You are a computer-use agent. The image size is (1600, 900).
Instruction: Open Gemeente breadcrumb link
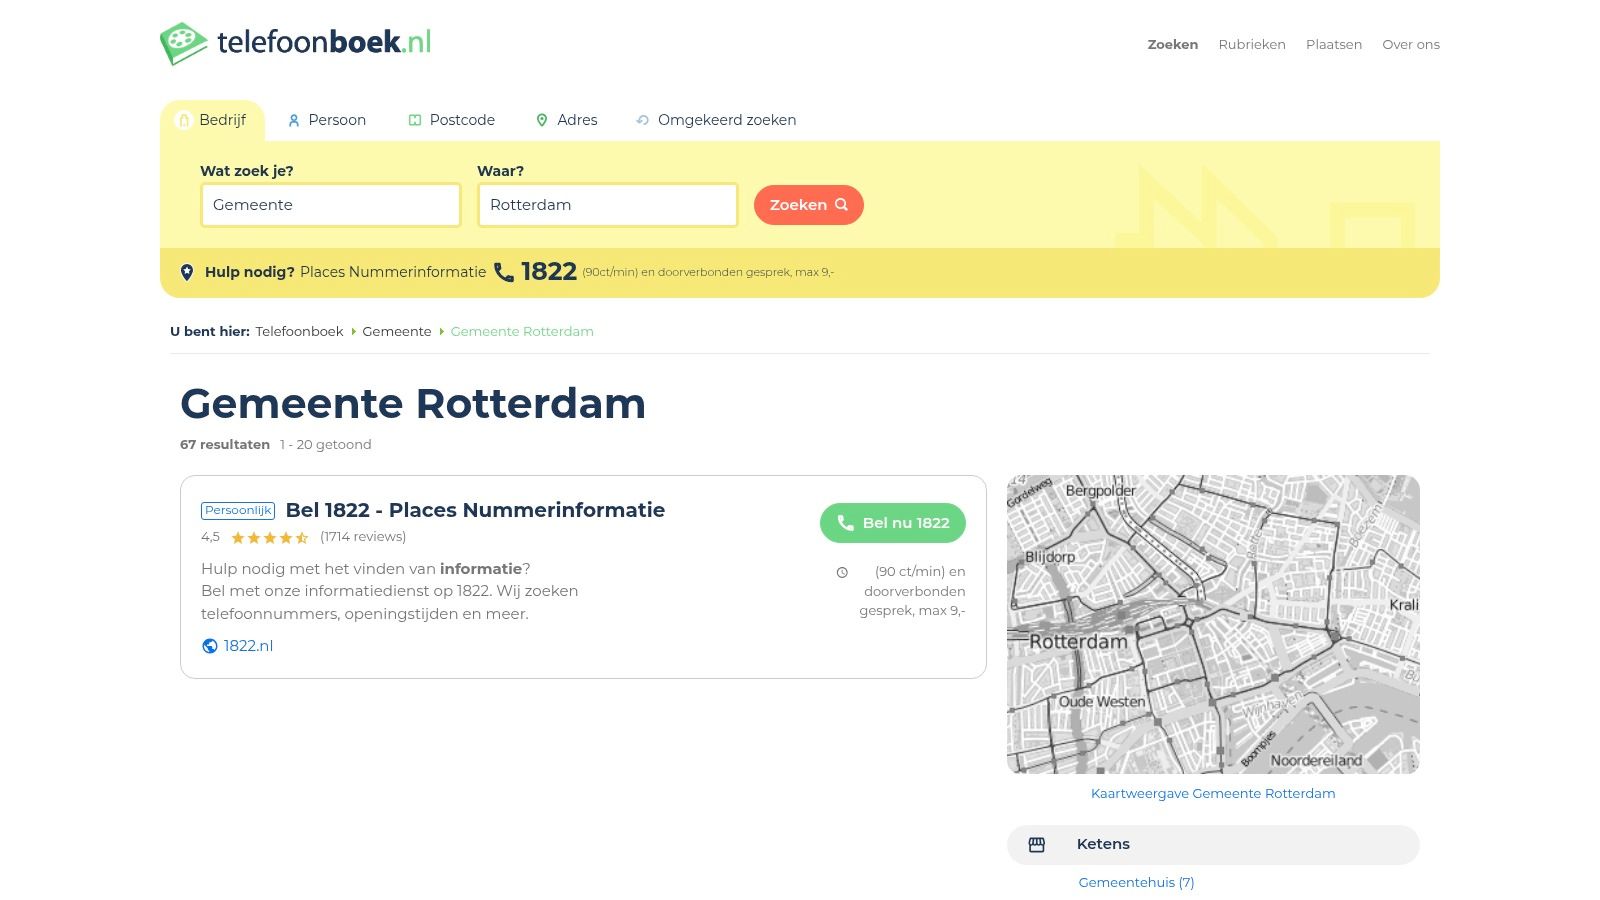(397, 331)
